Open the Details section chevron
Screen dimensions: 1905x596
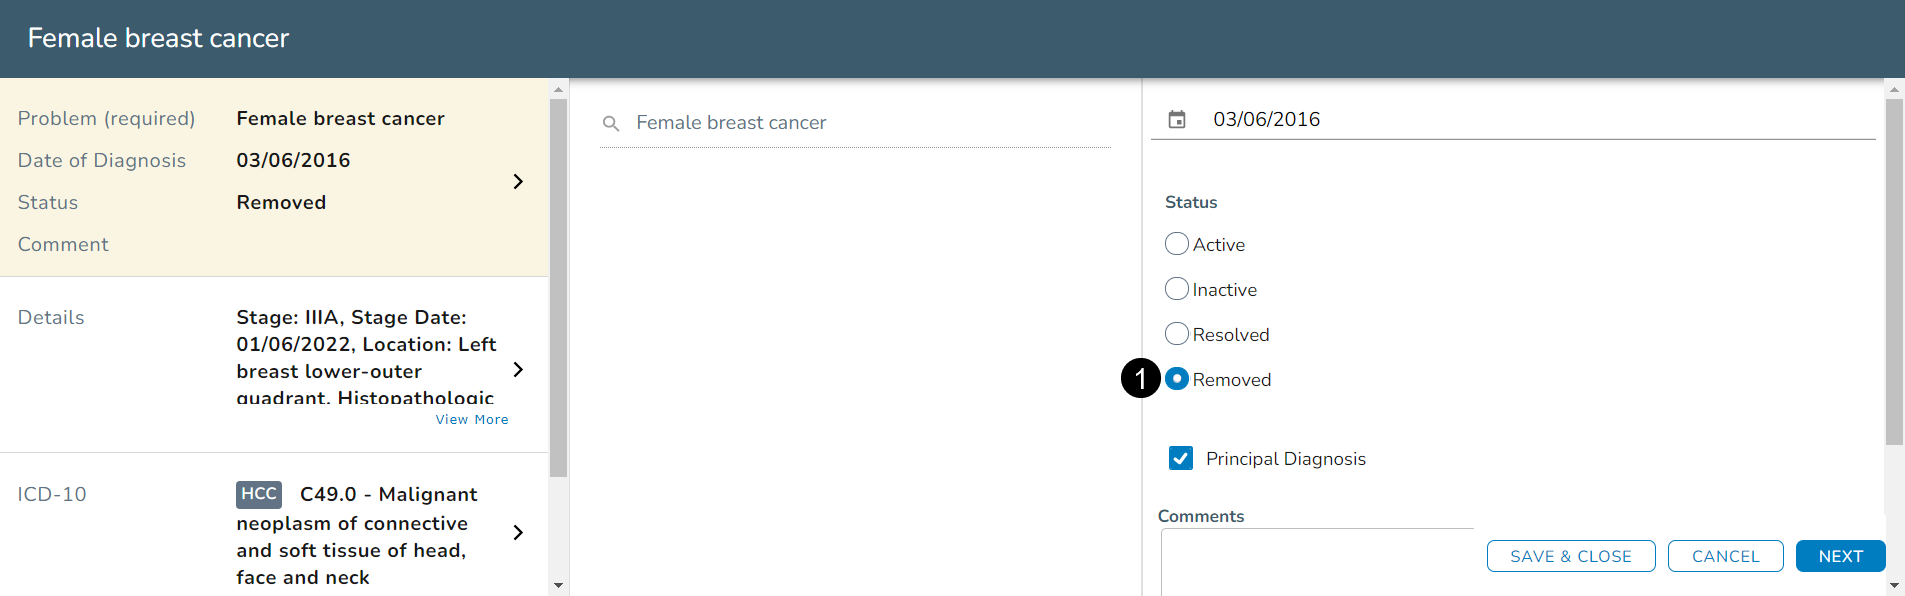[x=518, y=370]
